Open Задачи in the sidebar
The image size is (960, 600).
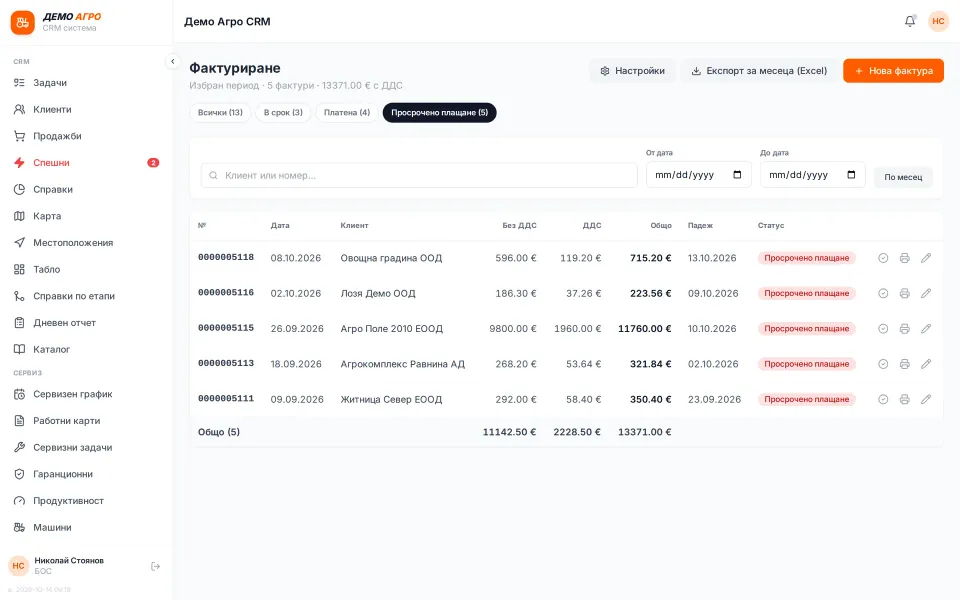coord(86,83)
